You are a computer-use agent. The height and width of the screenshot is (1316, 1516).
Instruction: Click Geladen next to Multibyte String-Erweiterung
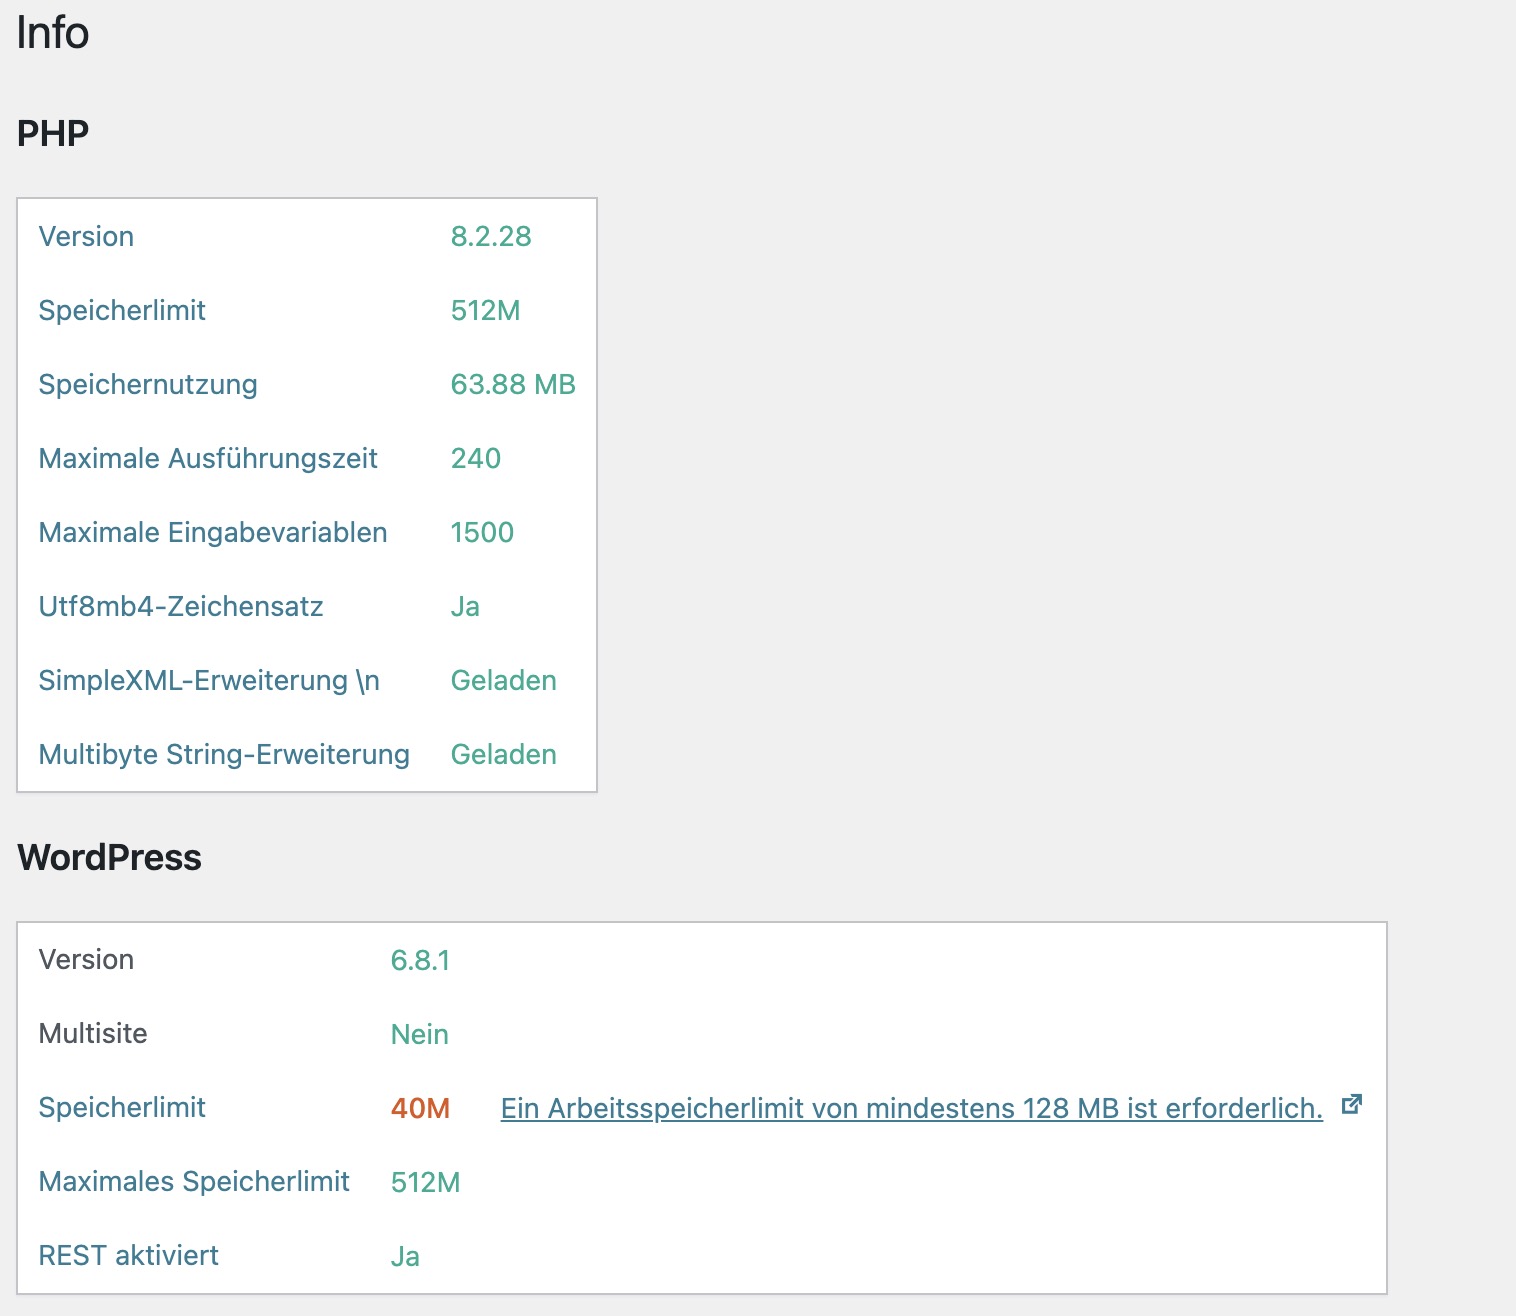click(x=503, y=754)
